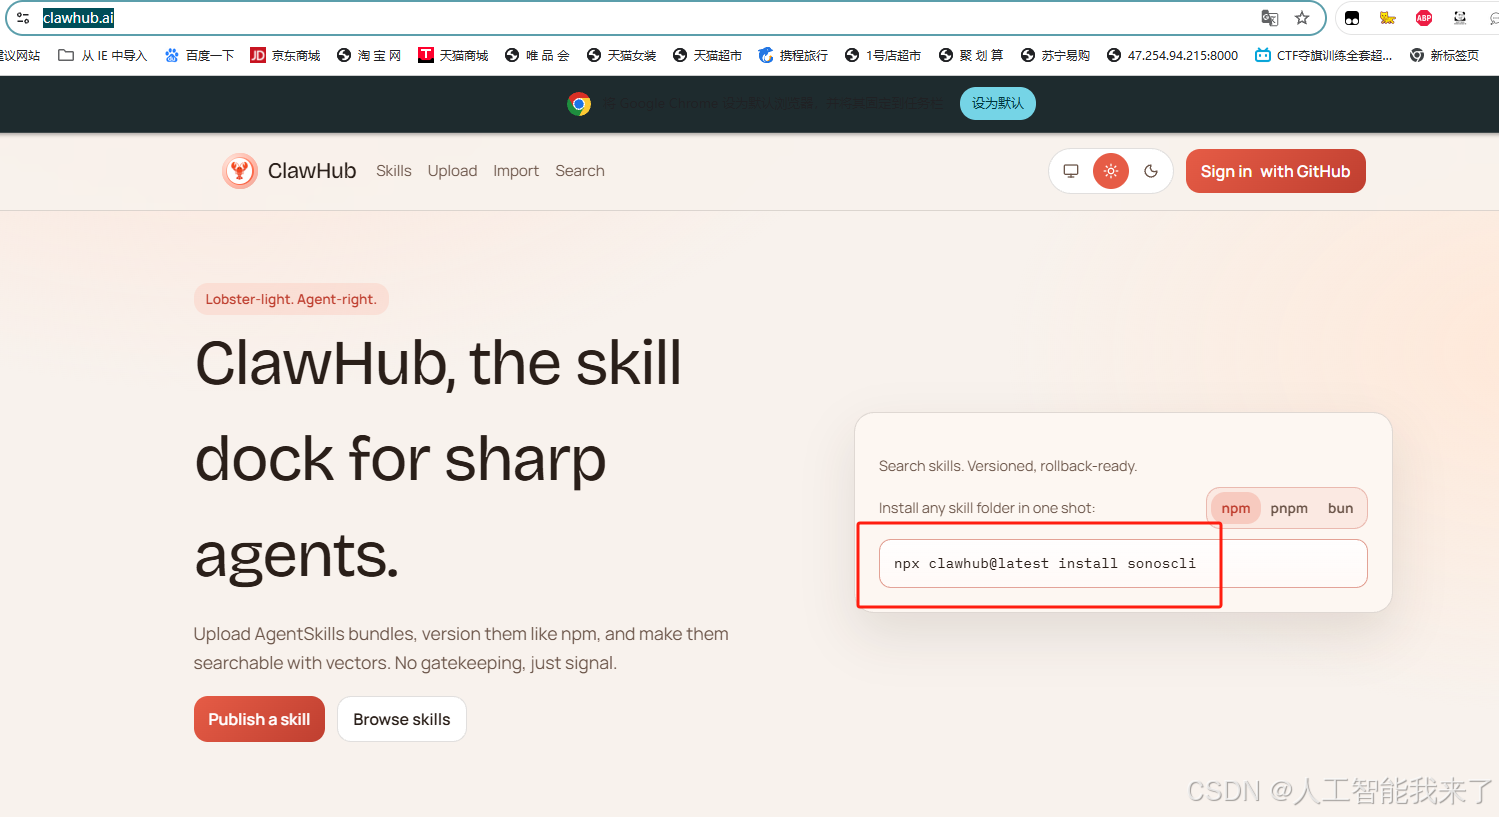
Task: Open the 苏宁易购 bookmark
Action: (x=1055, y=55)
